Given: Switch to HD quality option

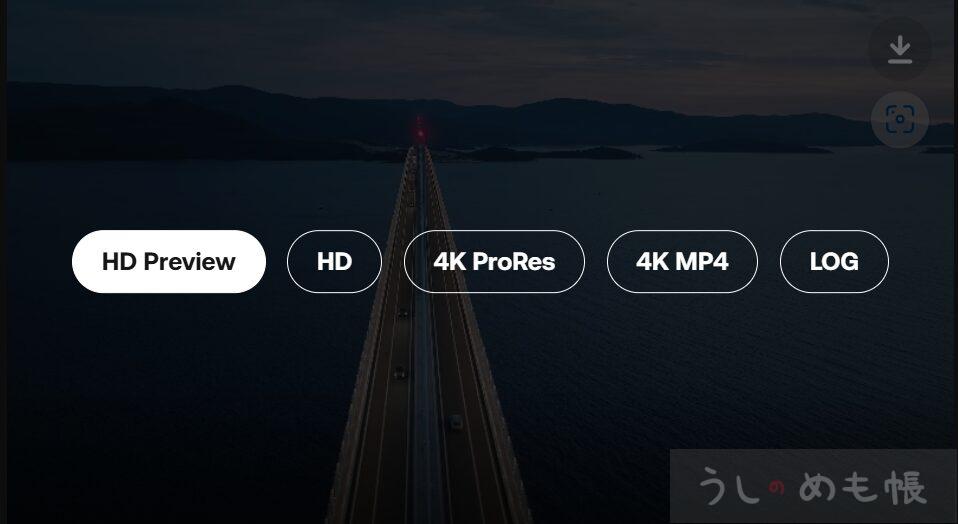Looking at the screenshot, I should (334, 262).
